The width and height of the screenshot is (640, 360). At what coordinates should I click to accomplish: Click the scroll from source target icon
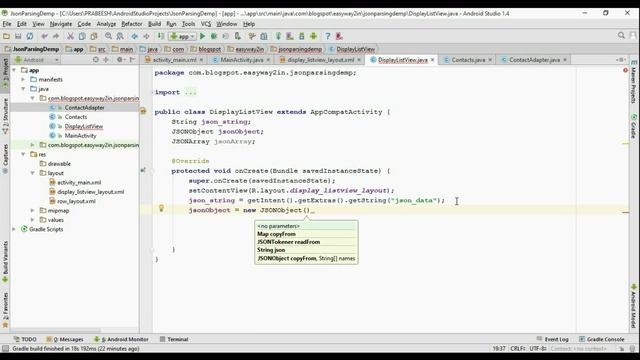[x=96, y=60]
